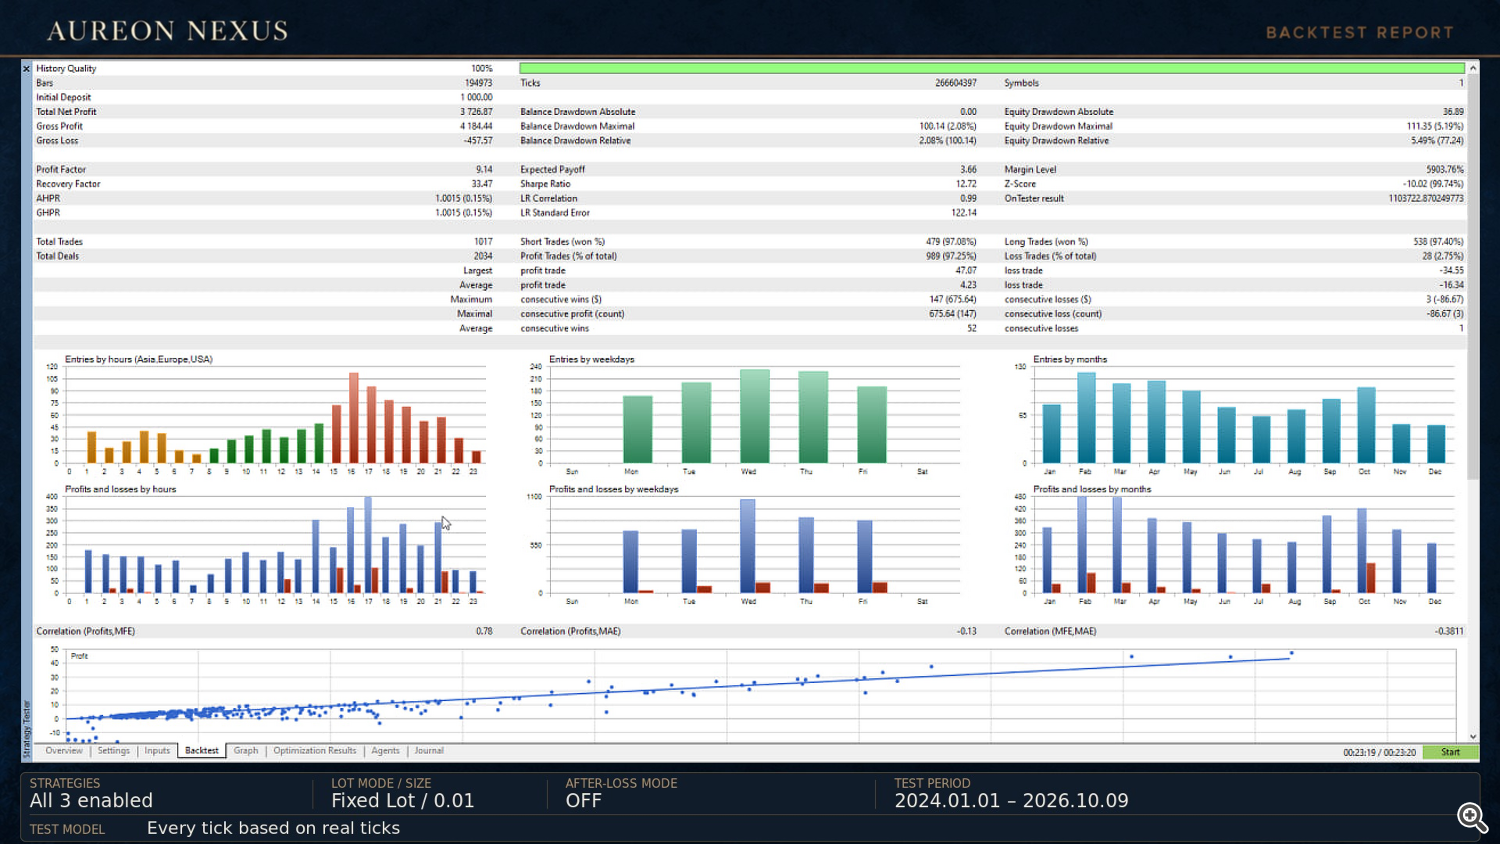The width and height of the screenshot is (1500, 844).
Task: Open the Inputs tab
Action: coord(157,751)
